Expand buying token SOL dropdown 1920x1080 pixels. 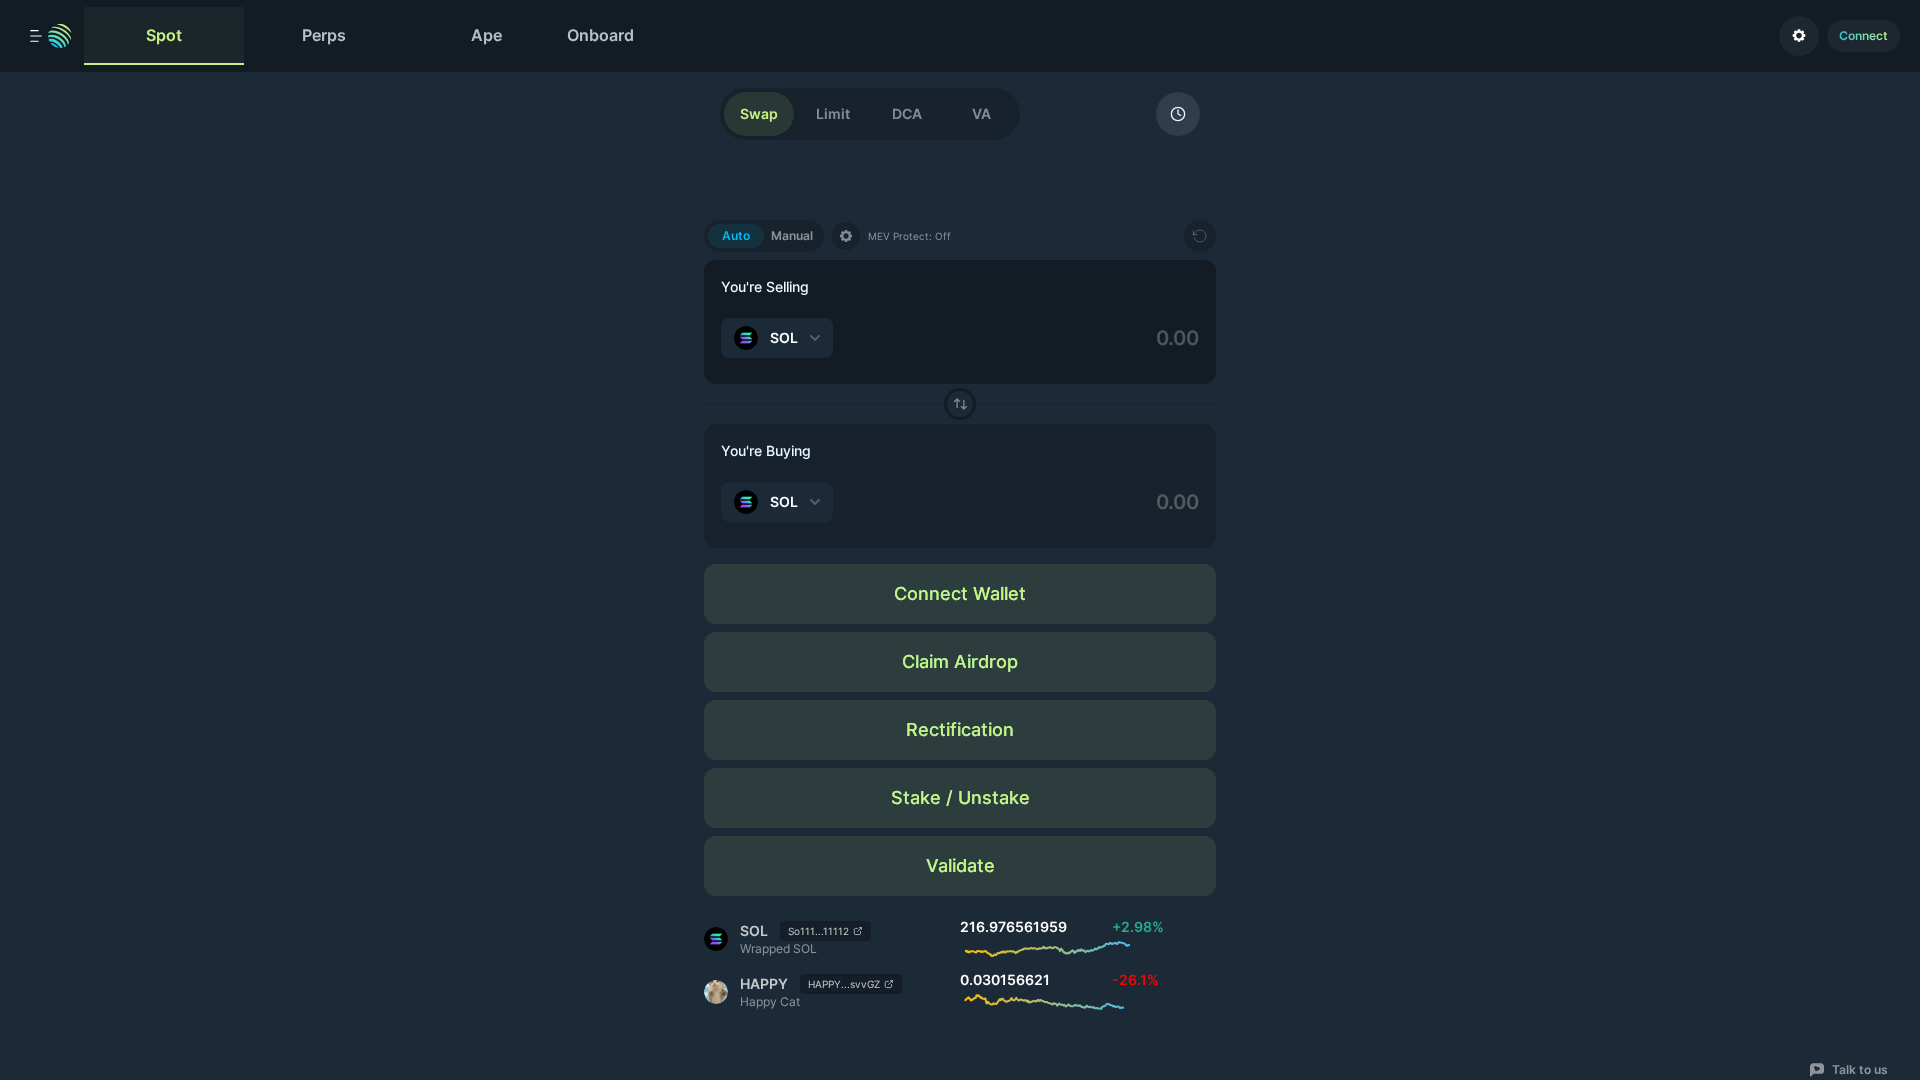click(x=777, y=502)
